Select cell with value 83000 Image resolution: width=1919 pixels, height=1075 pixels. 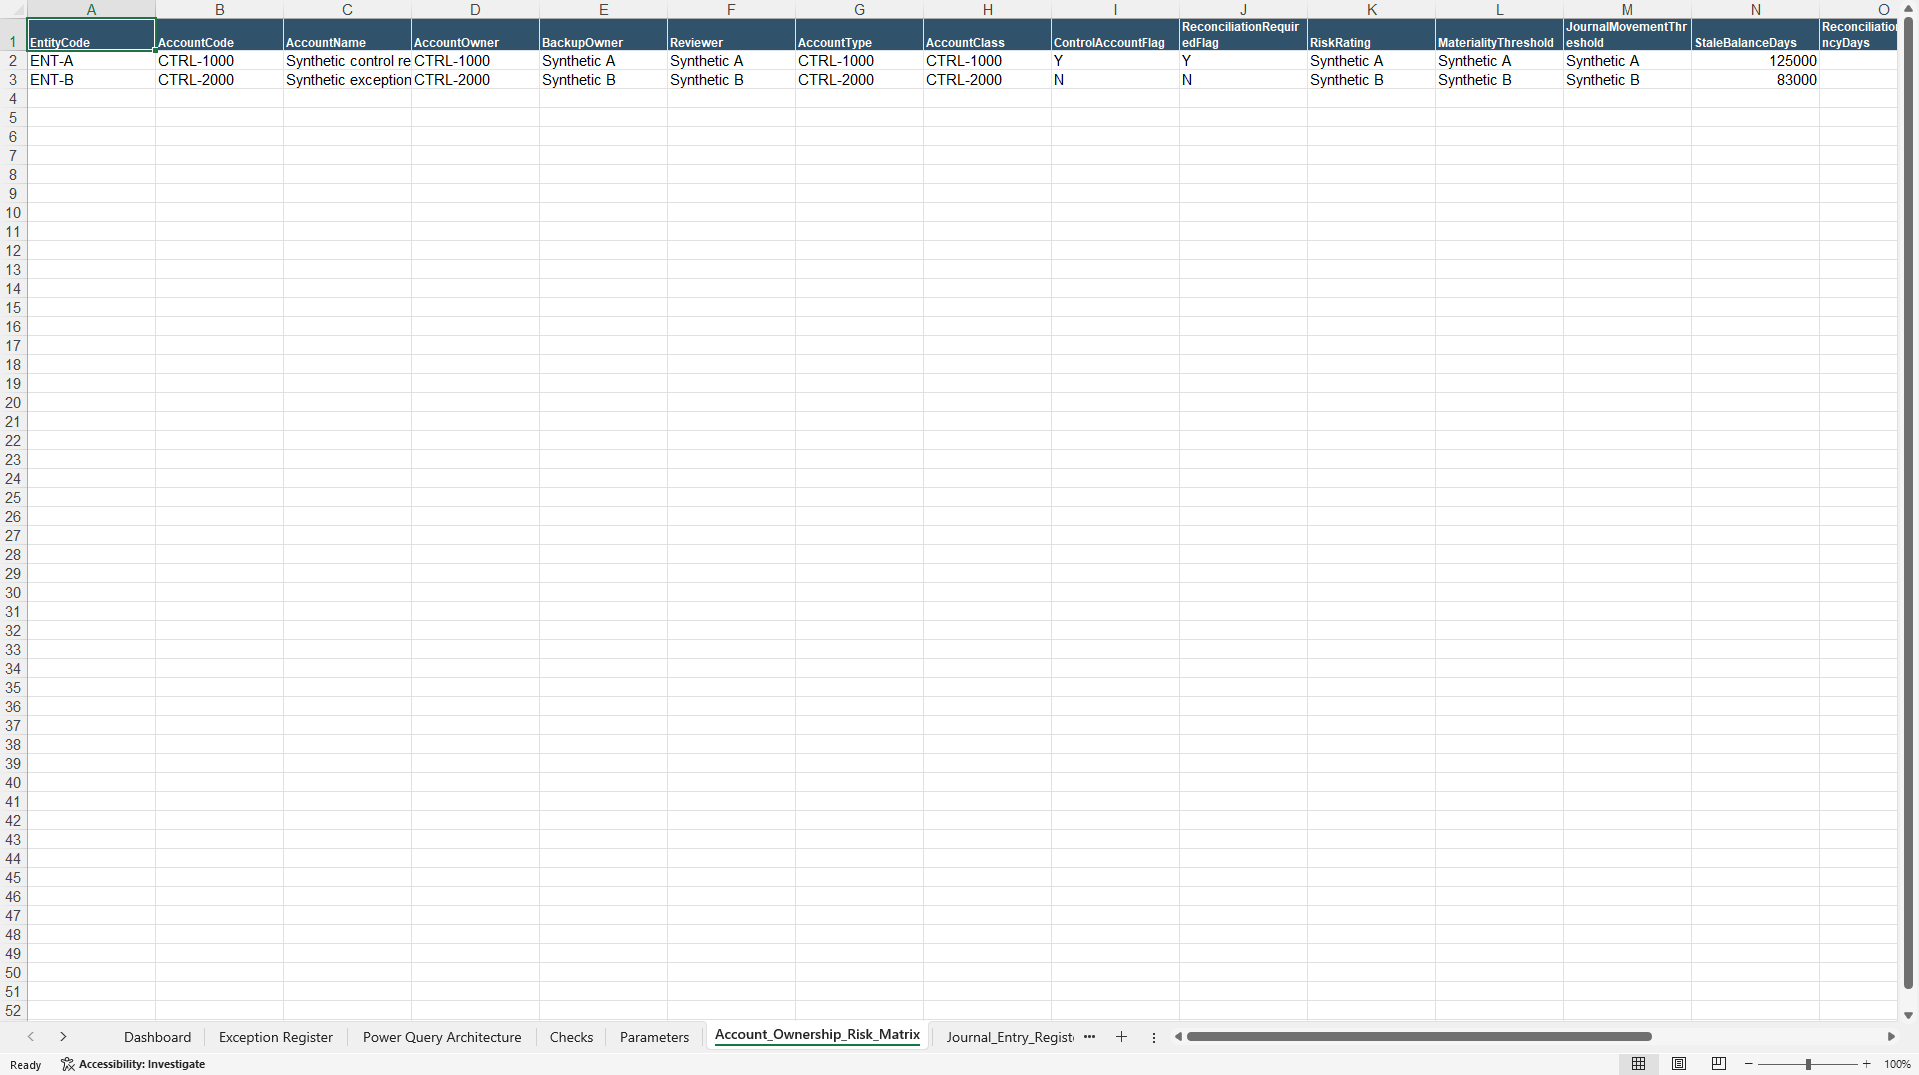(1755, 80)
